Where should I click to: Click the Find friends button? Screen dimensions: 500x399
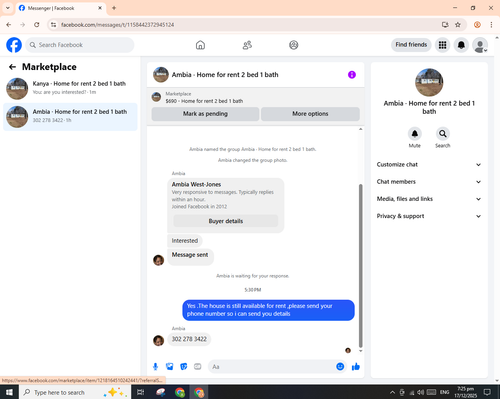(411, 45)
